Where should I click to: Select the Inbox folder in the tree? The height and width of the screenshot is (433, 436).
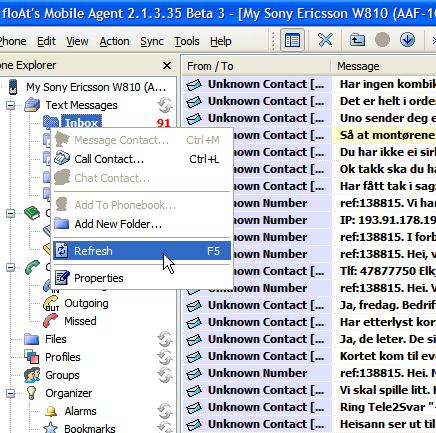[x=81, y=123]
